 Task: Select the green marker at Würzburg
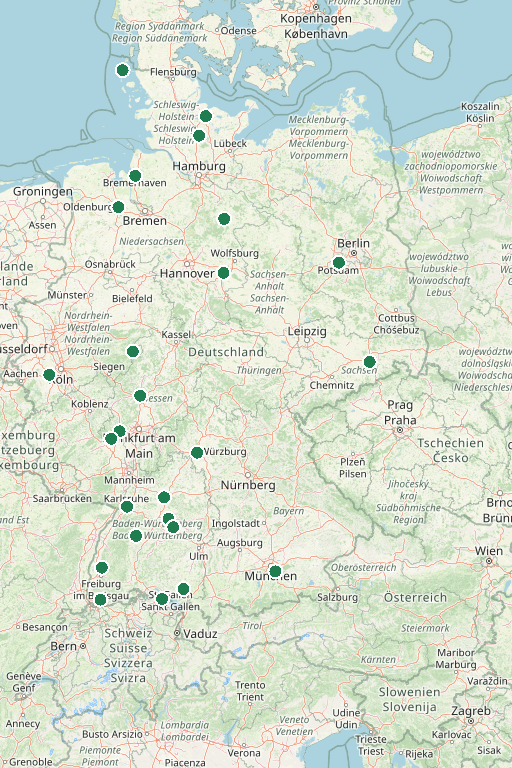tap(197, 453)
